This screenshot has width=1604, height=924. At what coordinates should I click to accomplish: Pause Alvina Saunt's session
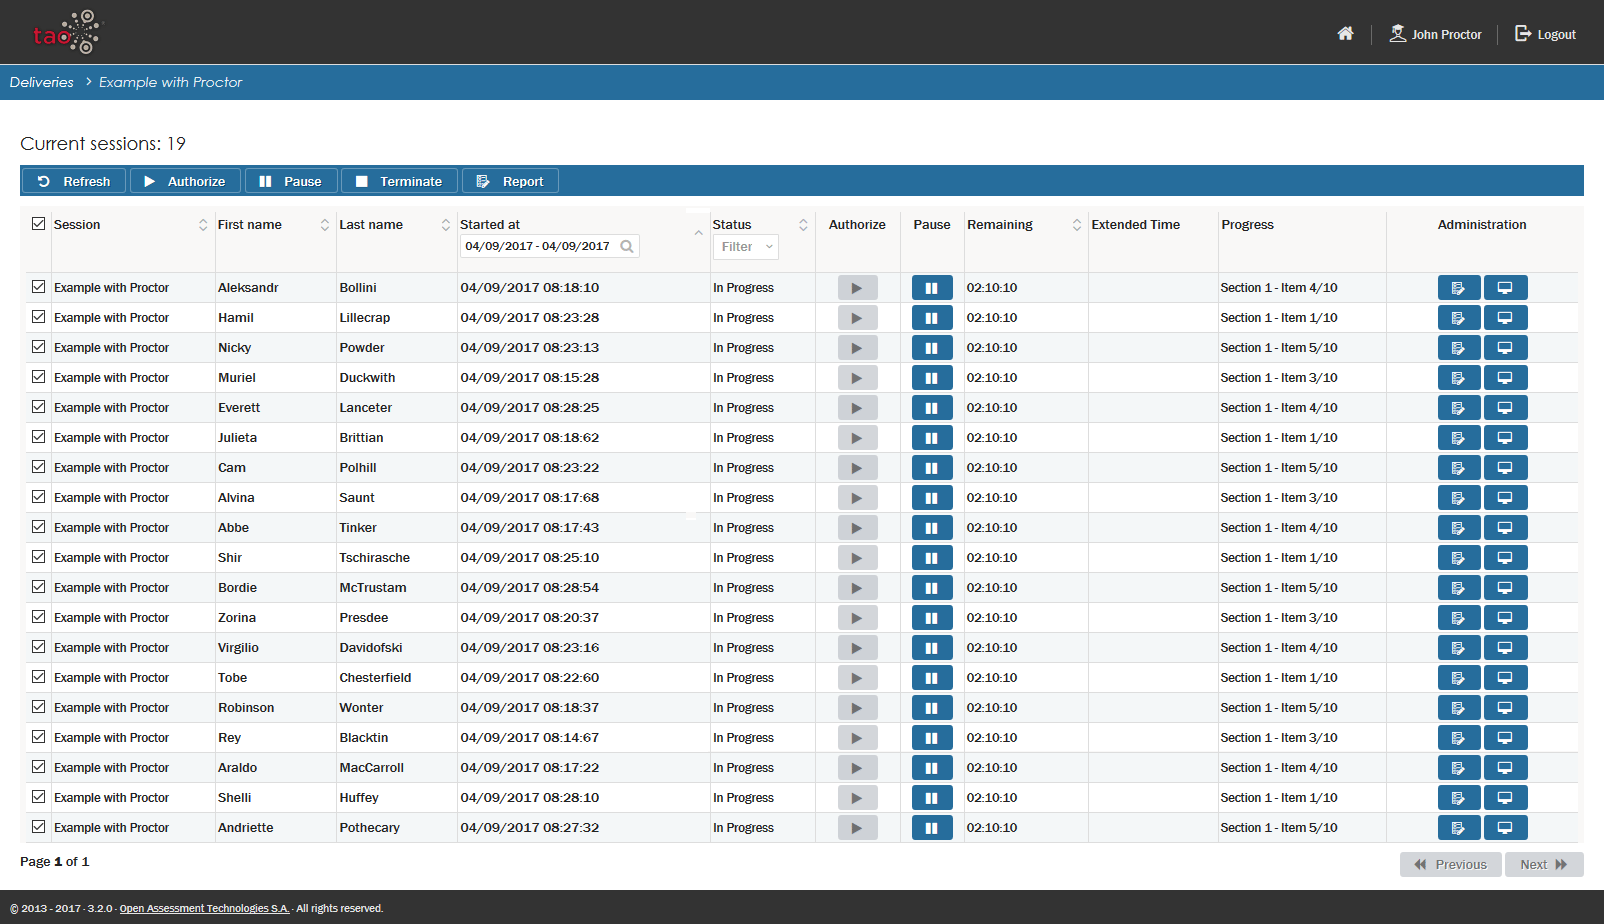(x=932, y=498)
